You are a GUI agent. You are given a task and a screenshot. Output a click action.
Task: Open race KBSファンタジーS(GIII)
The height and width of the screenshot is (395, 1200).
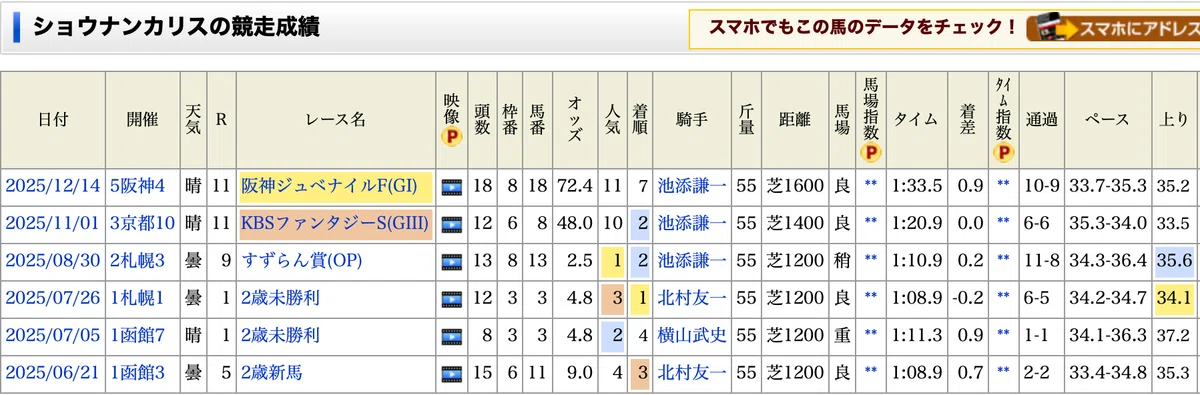(x=335, y=223)
